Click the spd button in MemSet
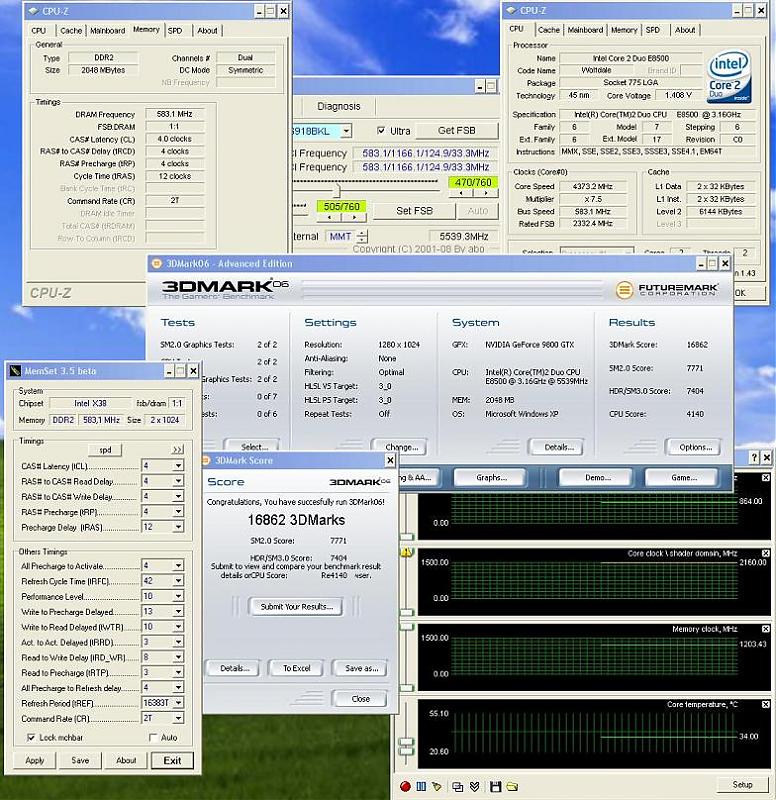Screen dimensions: 776x800 105,449
